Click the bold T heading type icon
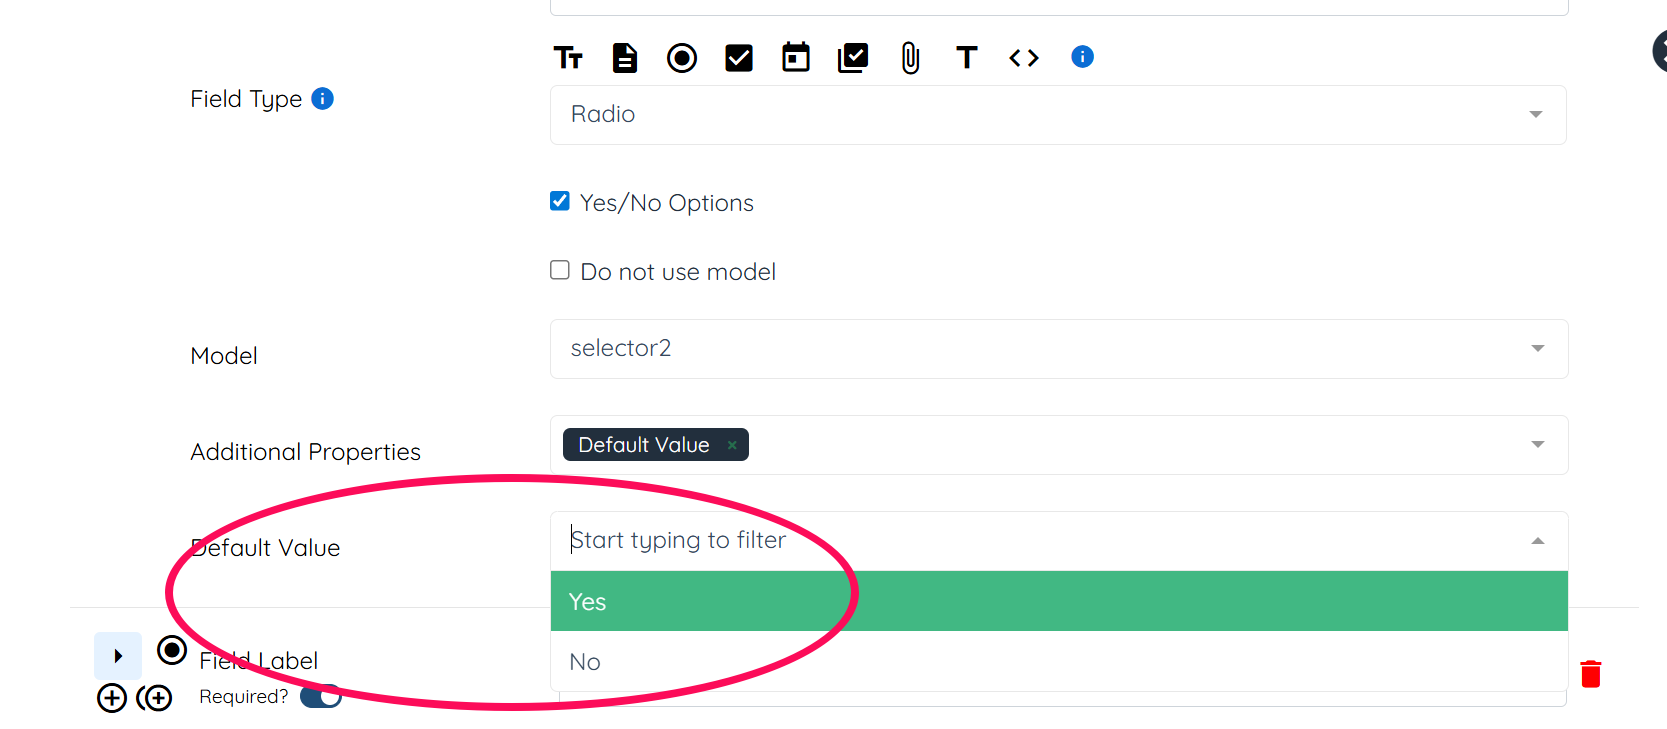Viewport: 1667px width, 729px height. 966,58
